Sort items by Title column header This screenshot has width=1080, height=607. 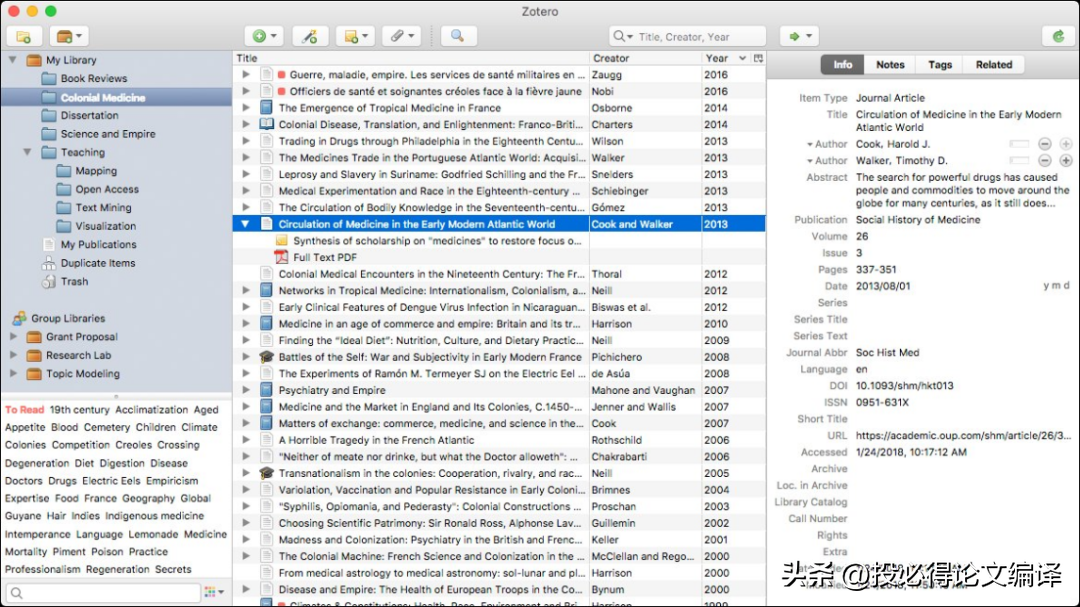[x=411, y=59]
